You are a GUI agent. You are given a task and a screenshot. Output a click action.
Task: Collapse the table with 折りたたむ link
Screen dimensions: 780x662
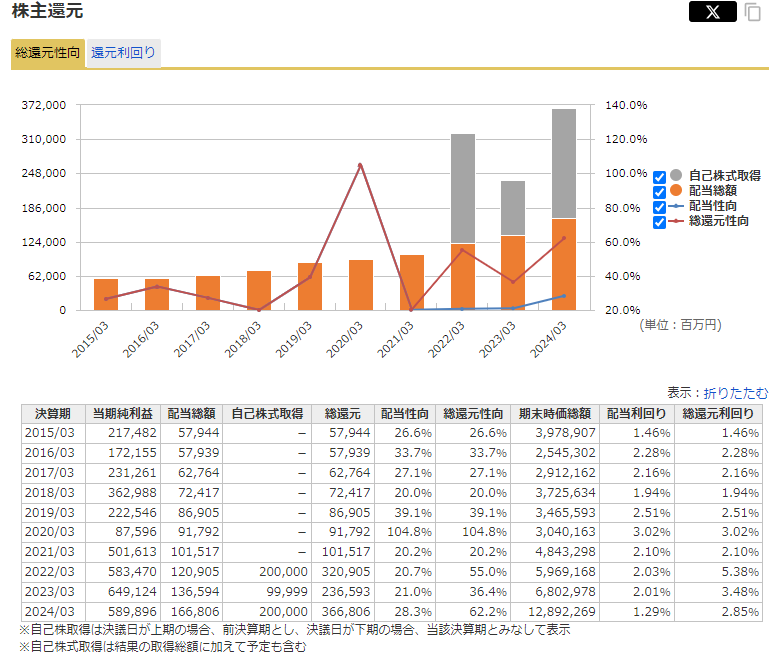tap(736, 393)
